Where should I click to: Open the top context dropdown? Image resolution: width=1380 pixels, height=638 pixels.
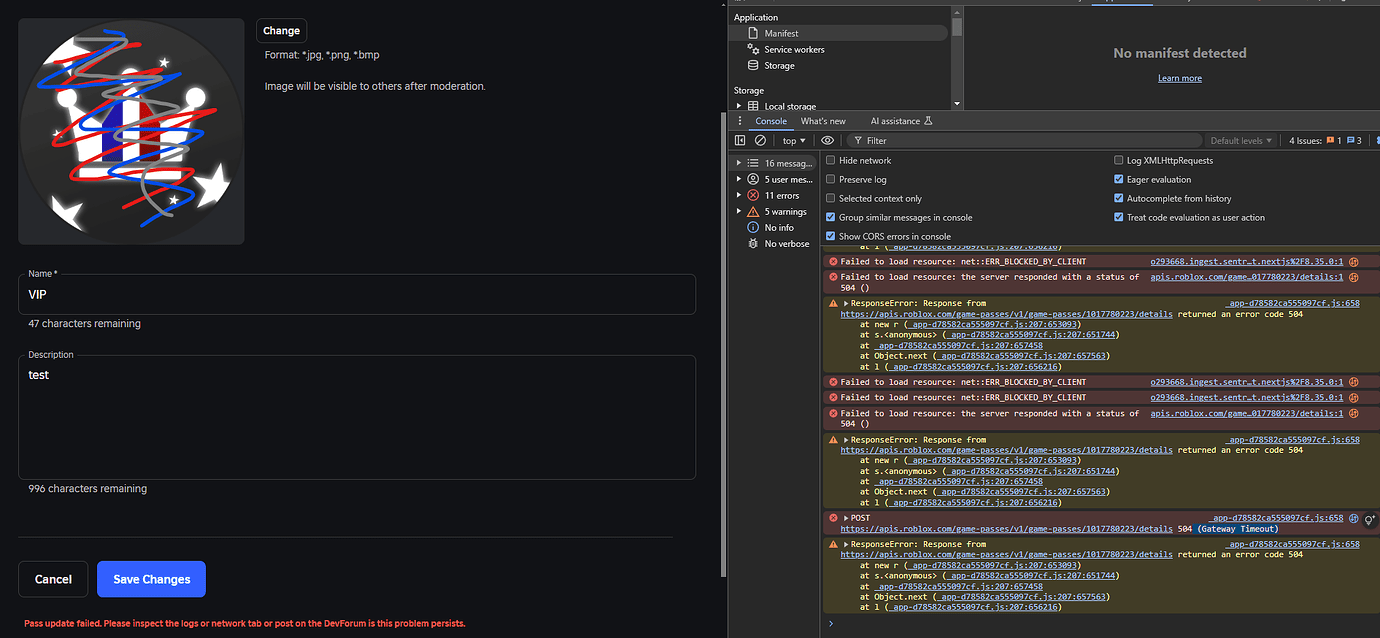pos(794,141)
